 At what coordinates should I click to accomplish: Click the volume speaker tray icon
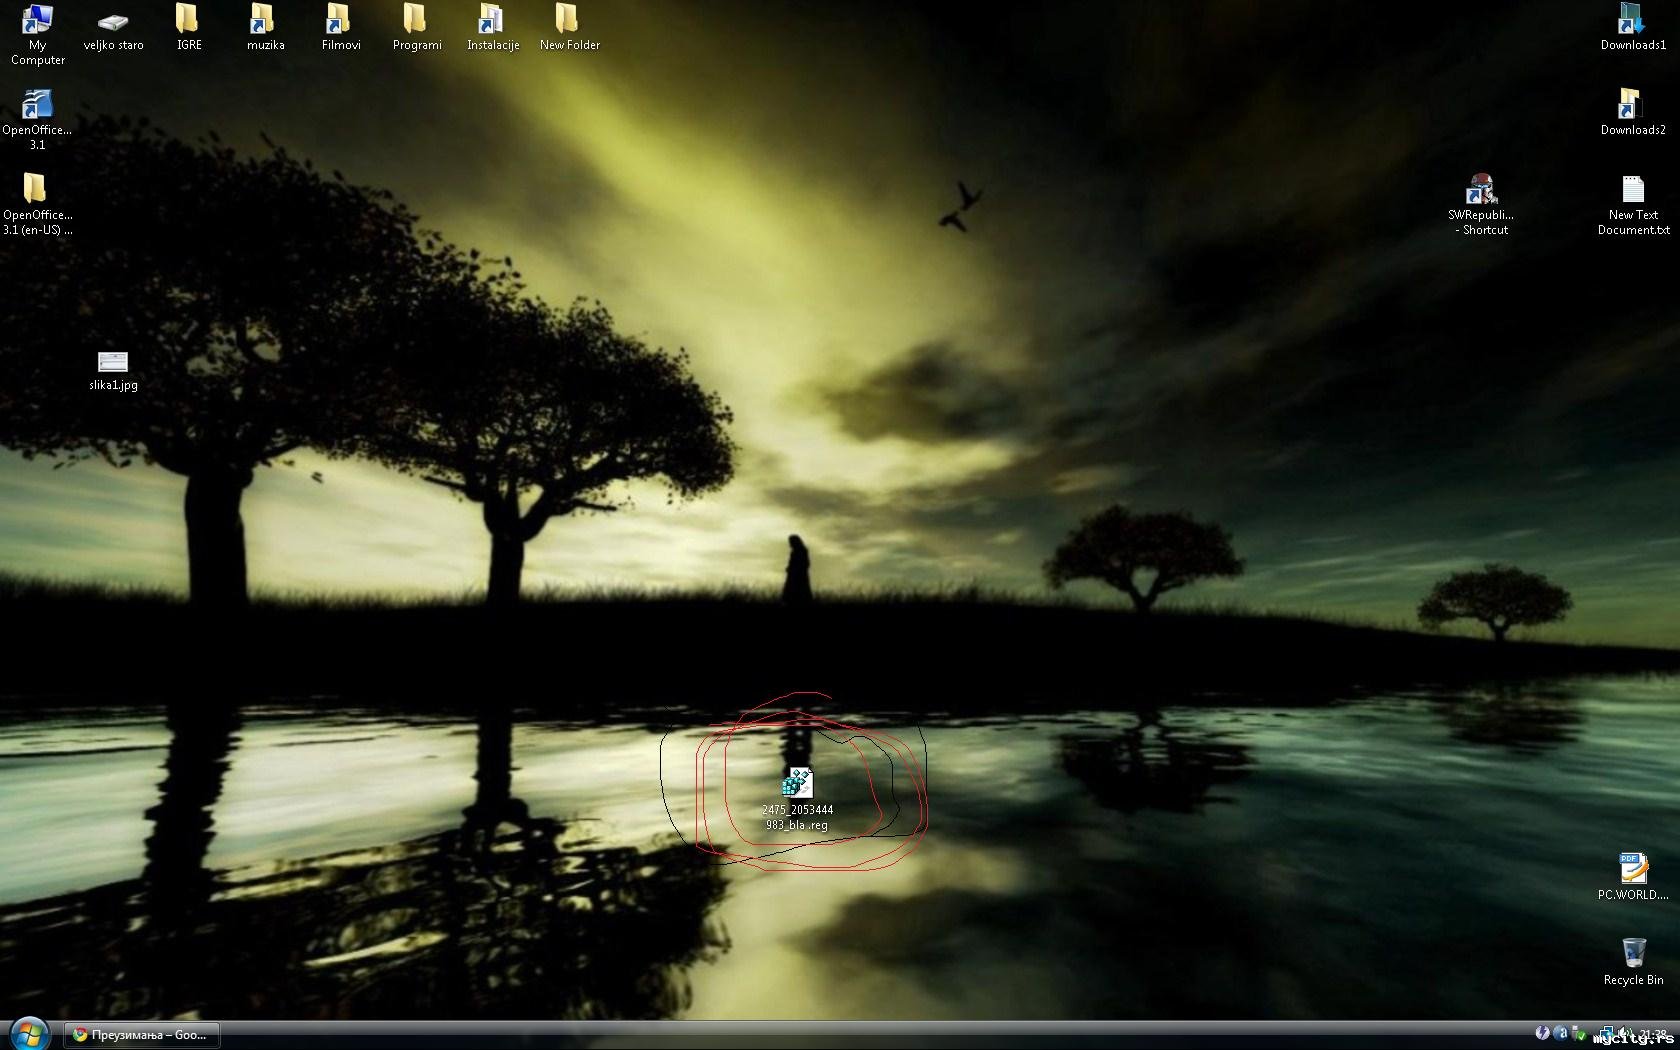pyautogui.click(x=1624, y=1033)
